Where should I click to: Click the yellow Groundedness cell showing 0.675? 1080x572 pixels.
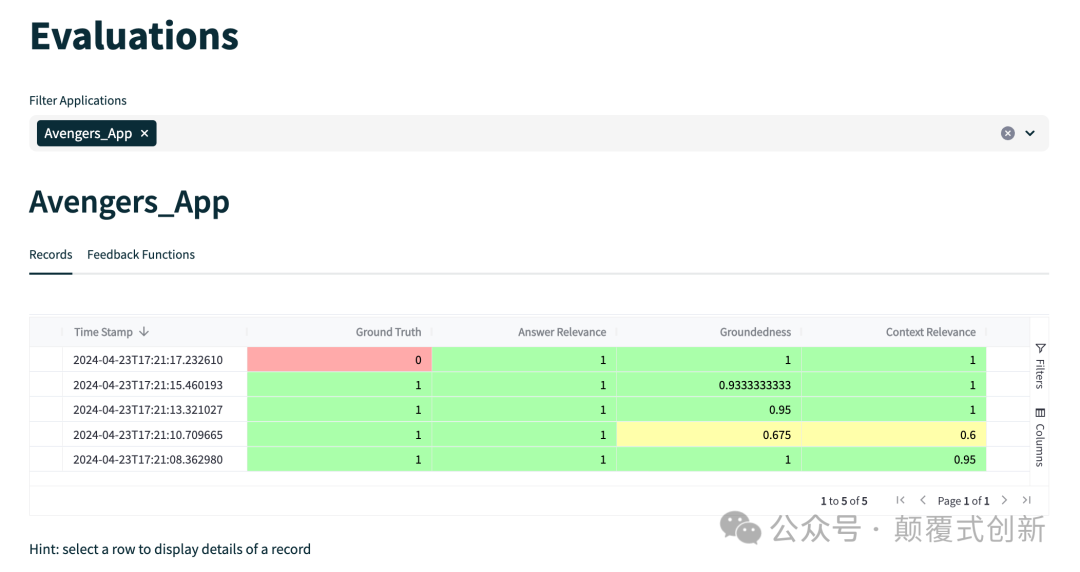709,434
